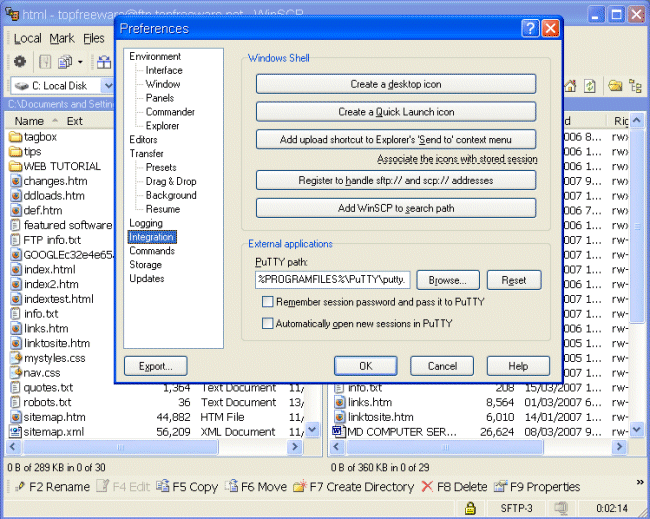Click the gear preferences icon in main toolbar

point(19,62)
